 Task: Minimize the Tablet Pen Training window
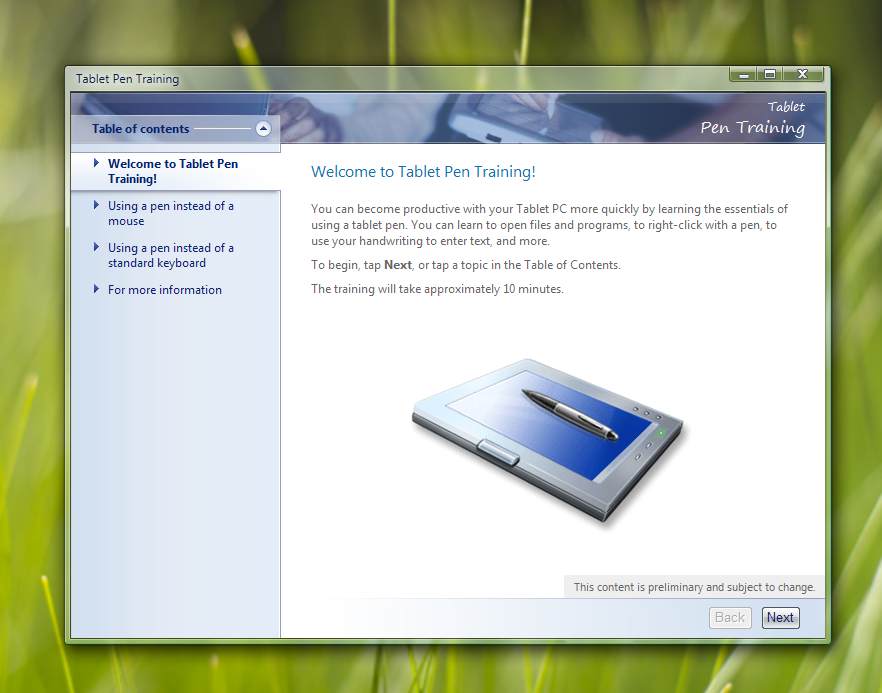(743, 75)
